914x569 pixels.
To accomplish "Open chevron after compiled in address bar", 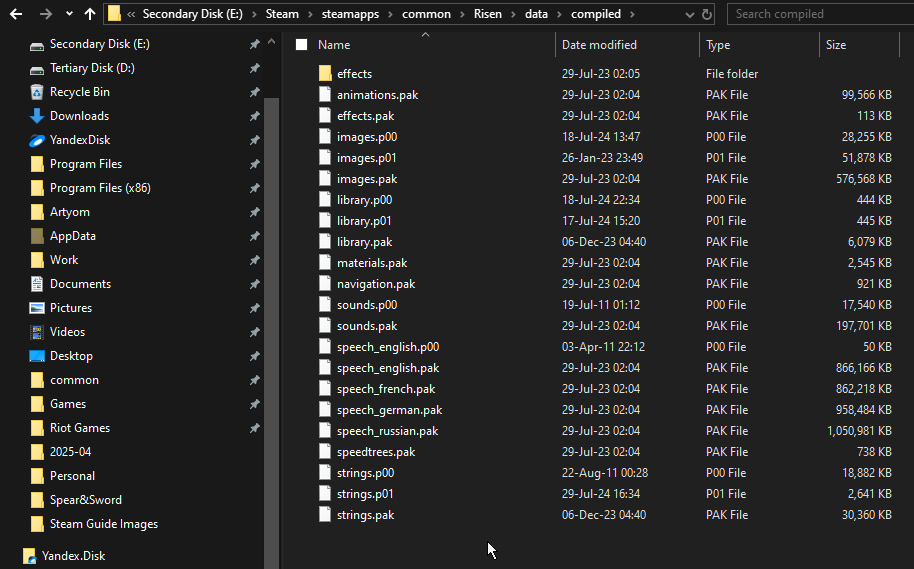I will (632, 14).
